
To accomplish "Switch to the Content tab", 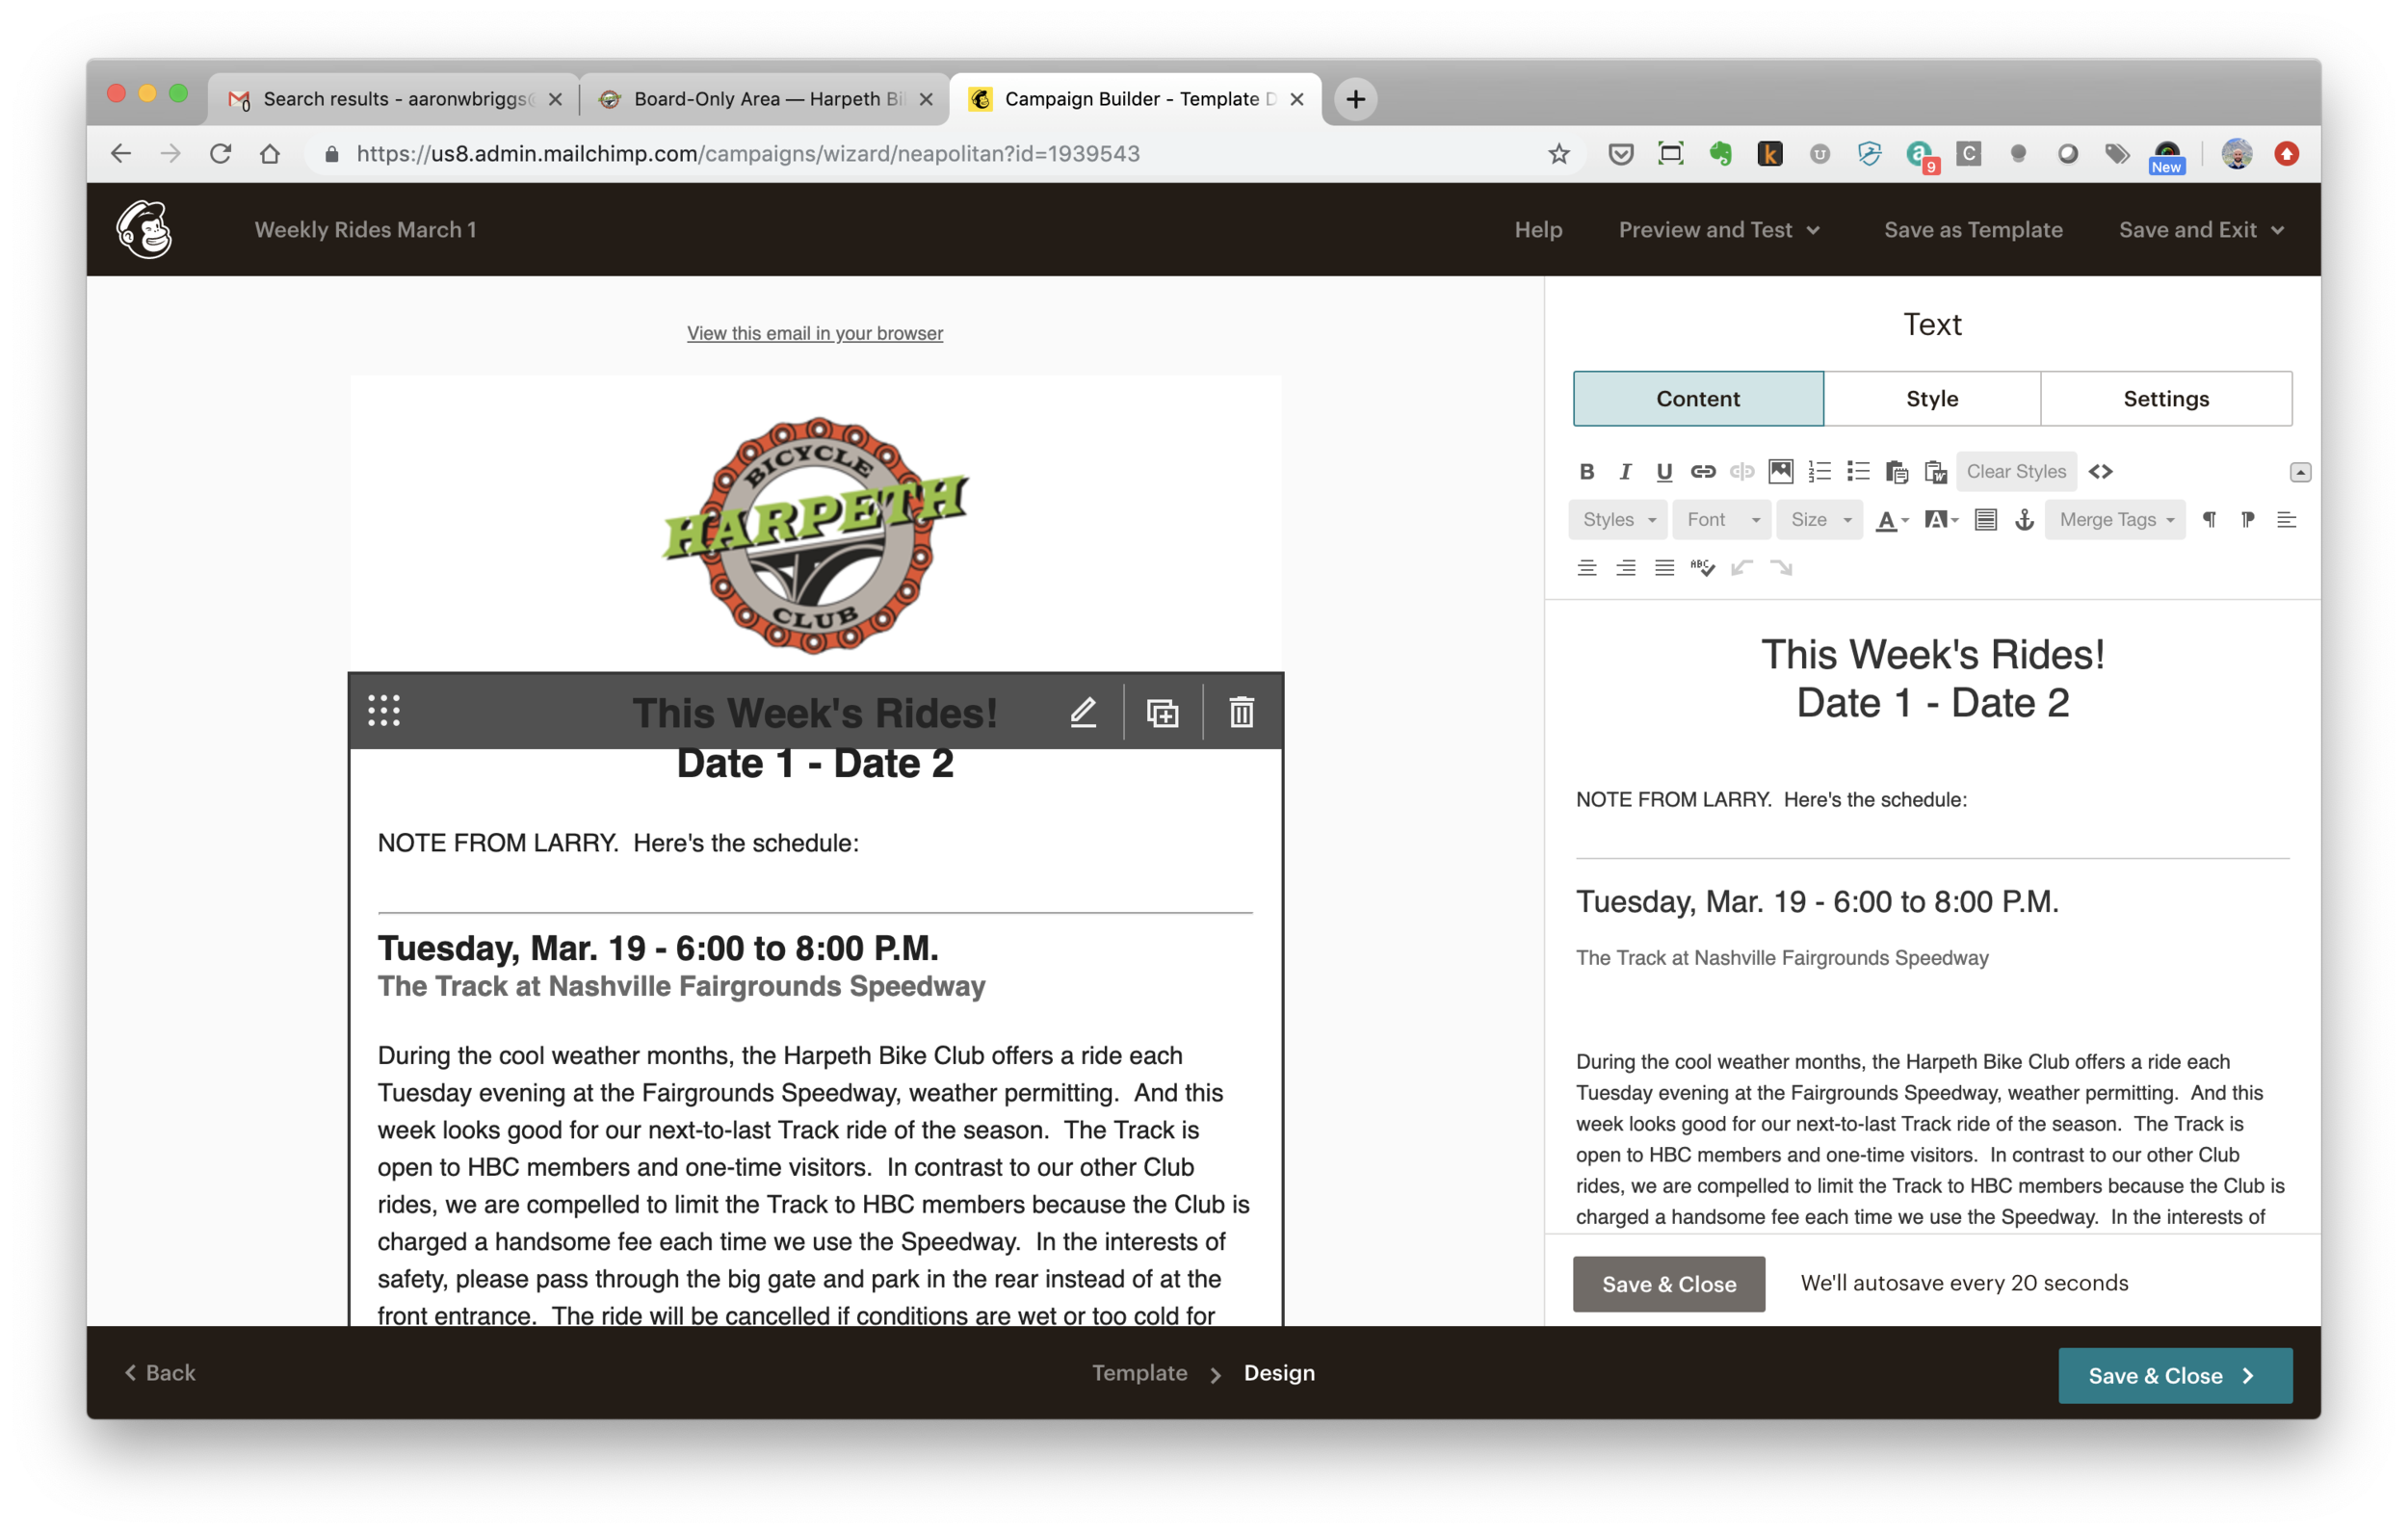I will 1698,398.
